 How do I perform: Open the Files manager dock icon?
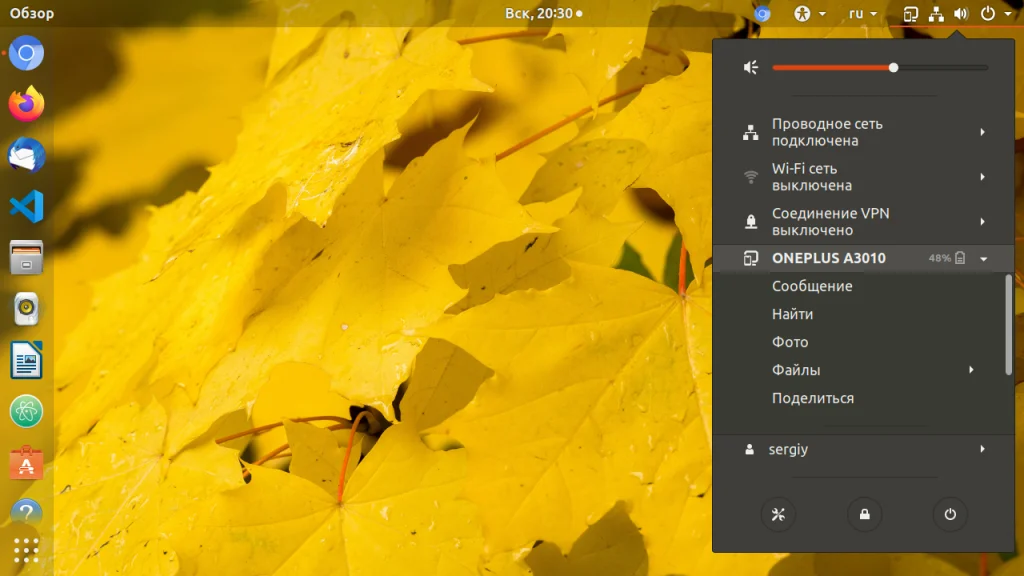26,257
